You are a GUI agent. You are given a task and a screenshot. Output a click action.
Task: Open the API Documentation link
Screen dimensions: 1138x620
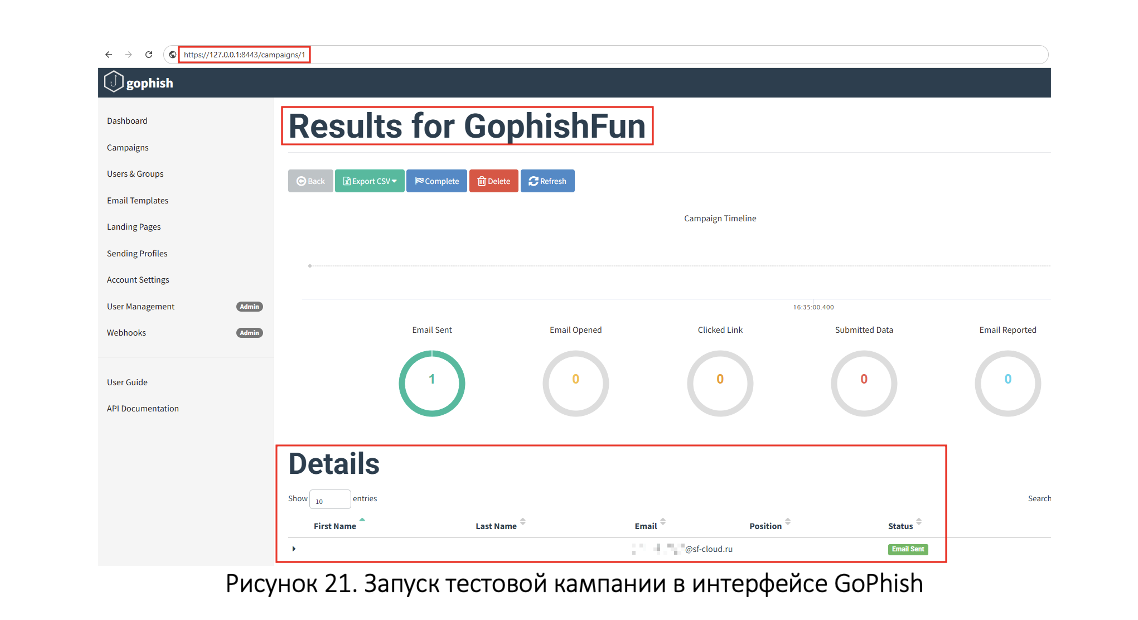pyautogui.click(x=142, y=409)
